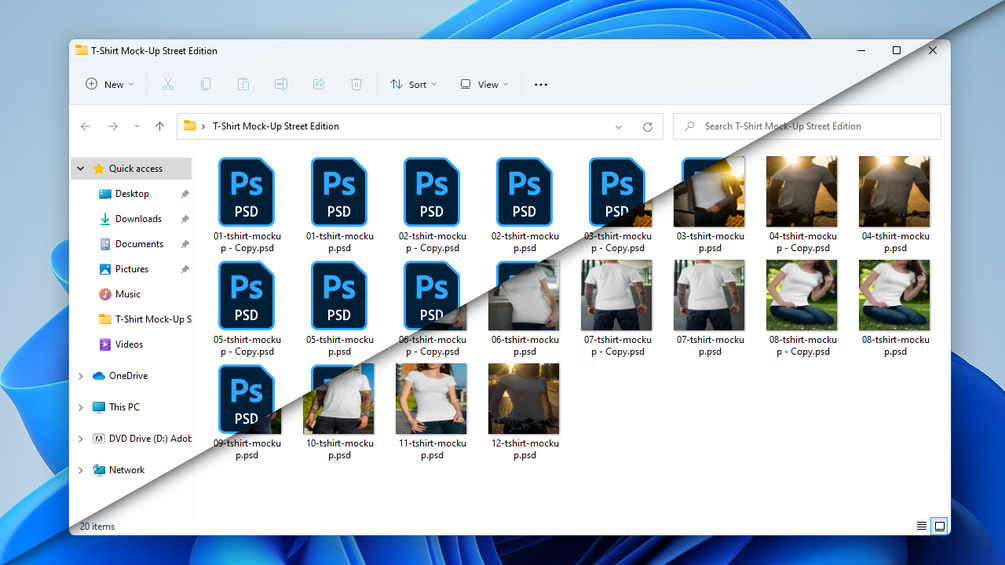Select 01-tshirt-mockup.psd file icon

tap(339, 192)
